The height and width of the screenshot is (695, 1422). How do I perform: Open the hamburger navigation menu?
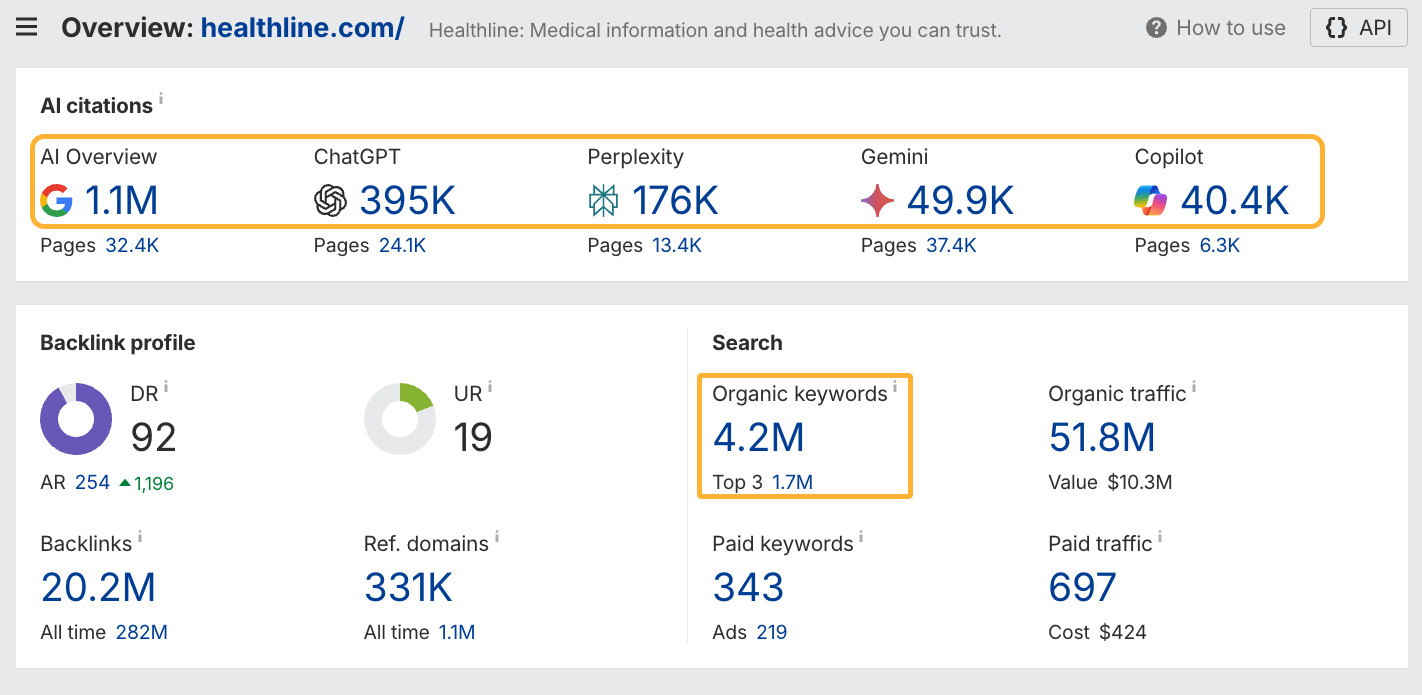tap(26, 27)
